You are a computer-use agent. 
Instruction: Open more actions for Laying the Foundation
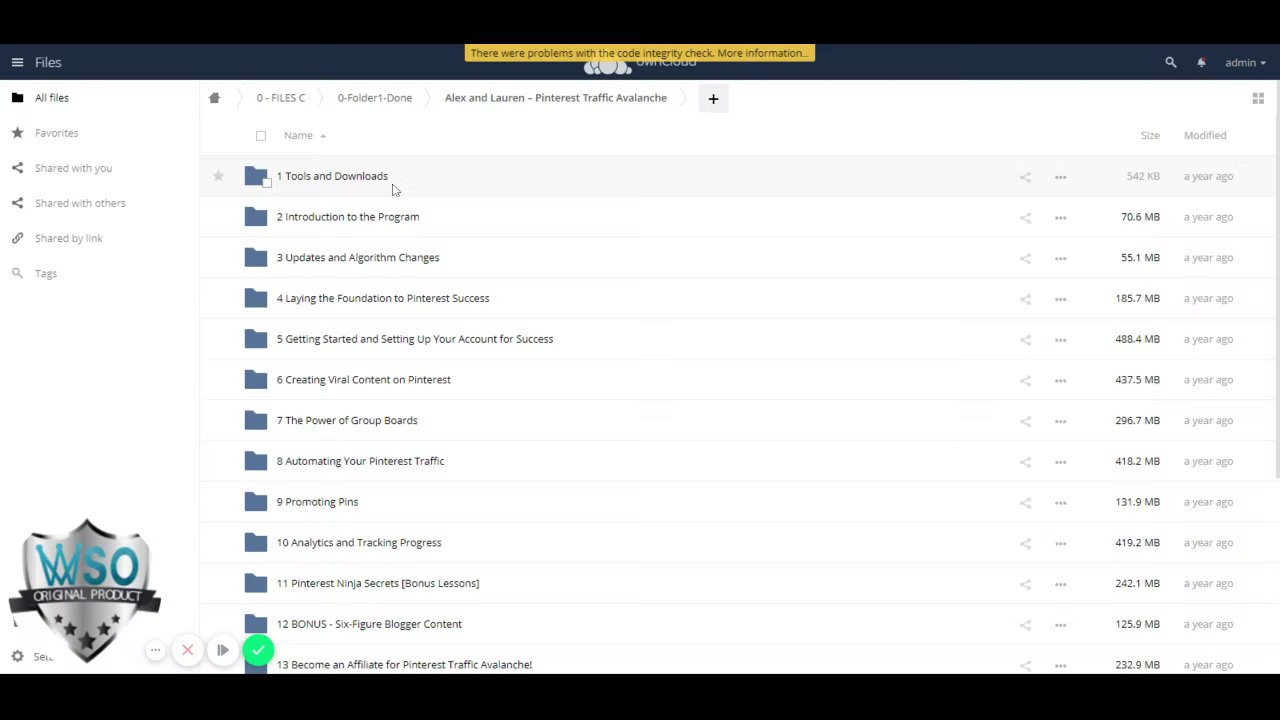[x=1060, y=299]
